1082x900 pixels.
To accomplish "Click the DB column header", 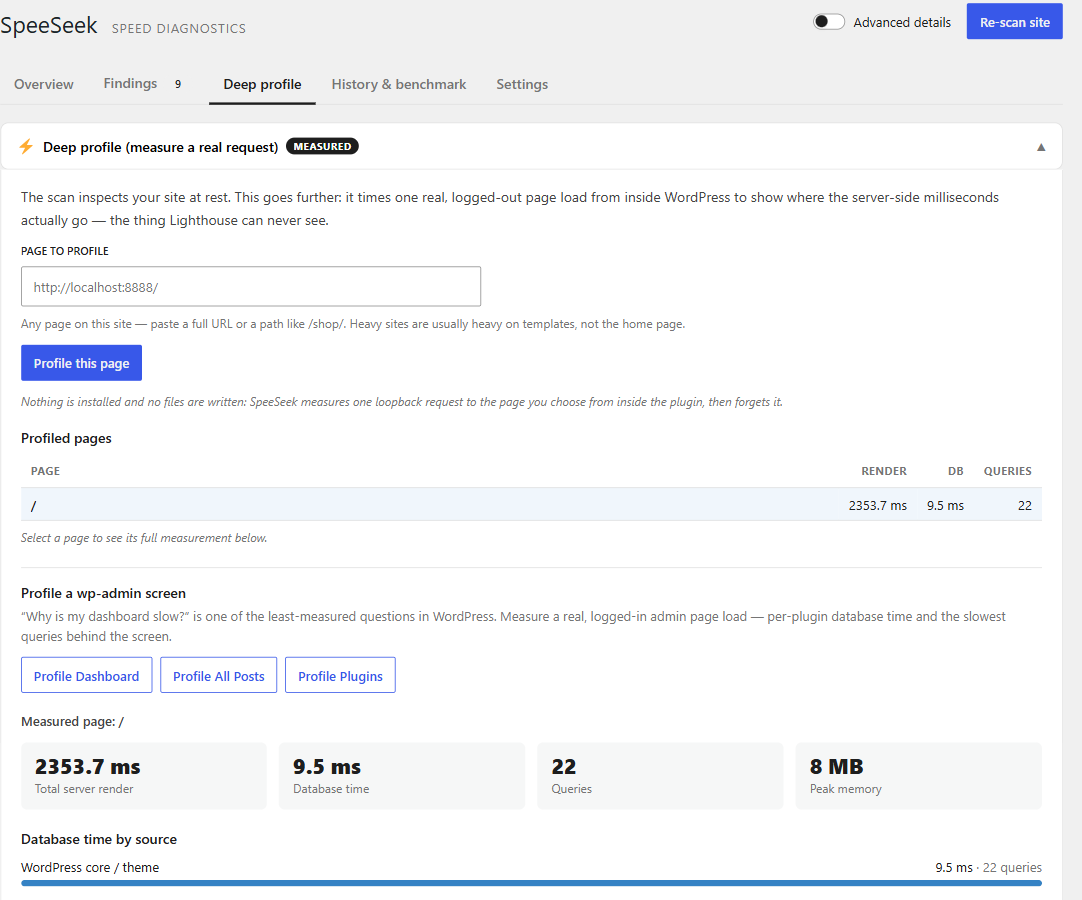I will pyautogui.click(x=956, y=471).
